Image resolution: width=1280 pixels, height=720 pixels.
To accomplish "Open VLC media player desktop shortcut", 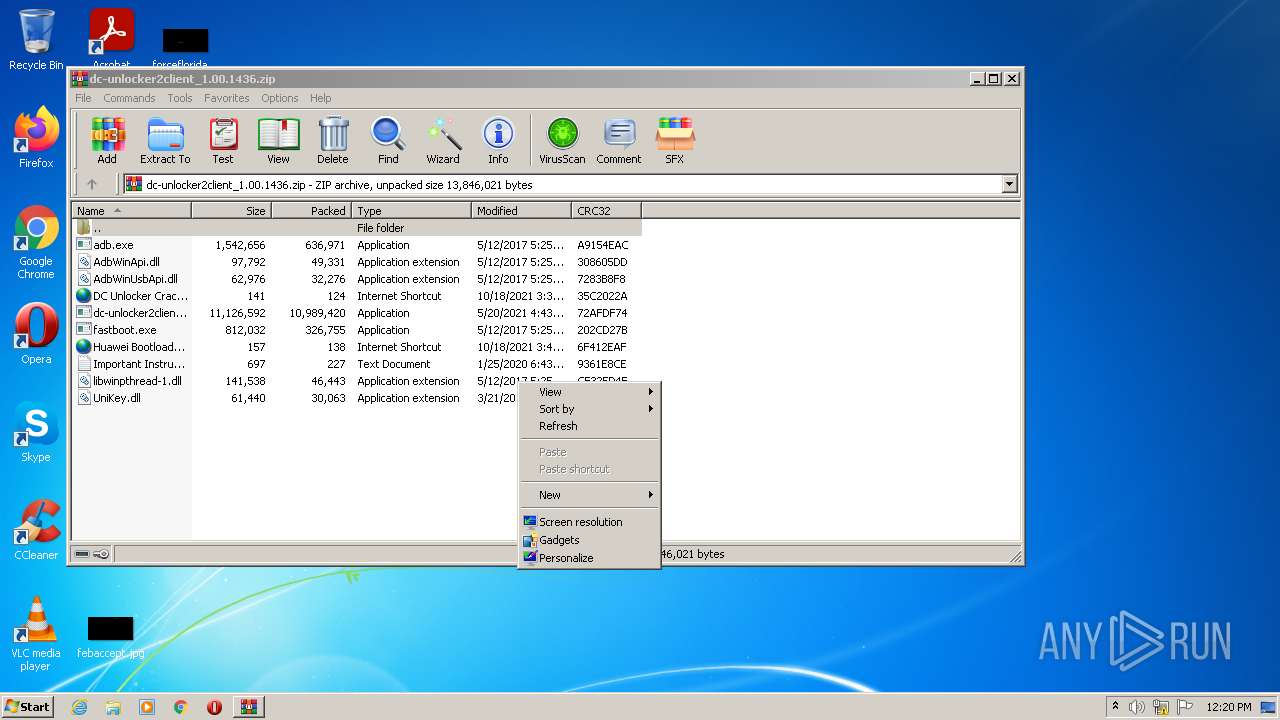I will pyautogui.click(x=36, y=634).
